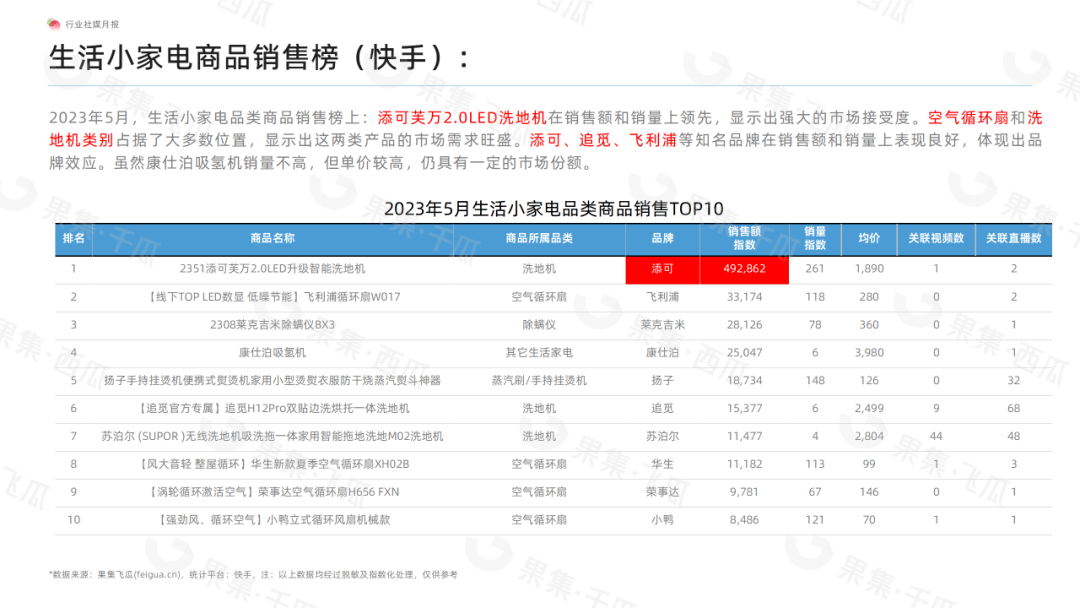Click the 蒸汽刷/手持挂烫机 category cell
Image resolution: width=1080 pixels, height=608 pixels.
pos(539,380)
